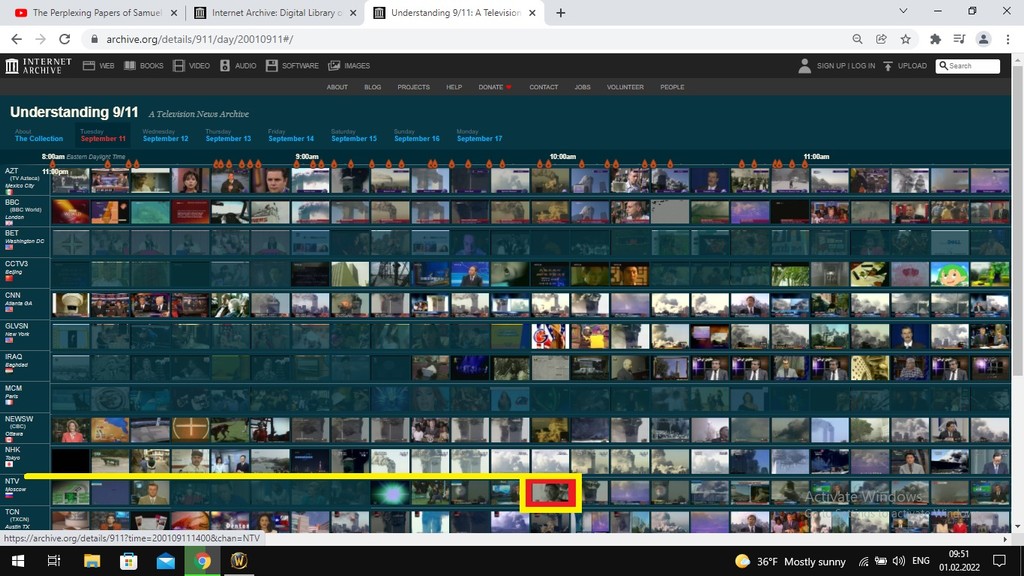Click the volume icon in the system tray
The width and height of the screenshot is (1024, 576).
coord(898,561)
